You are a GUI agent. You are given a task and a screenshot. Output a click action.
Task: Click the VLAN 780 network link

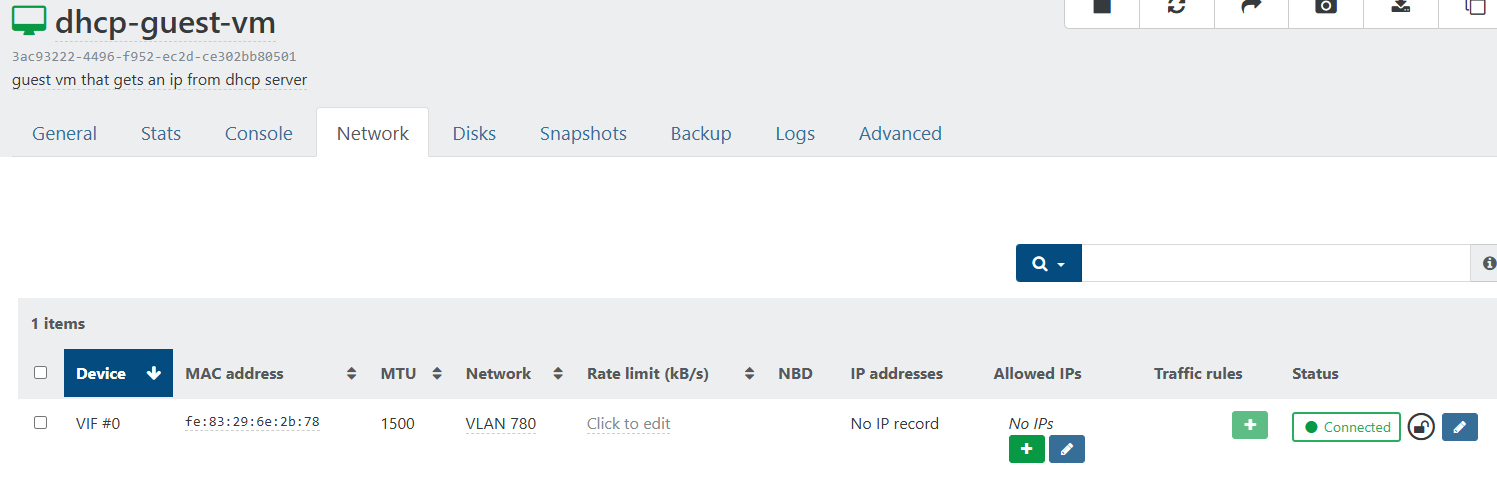pos(501,424)
